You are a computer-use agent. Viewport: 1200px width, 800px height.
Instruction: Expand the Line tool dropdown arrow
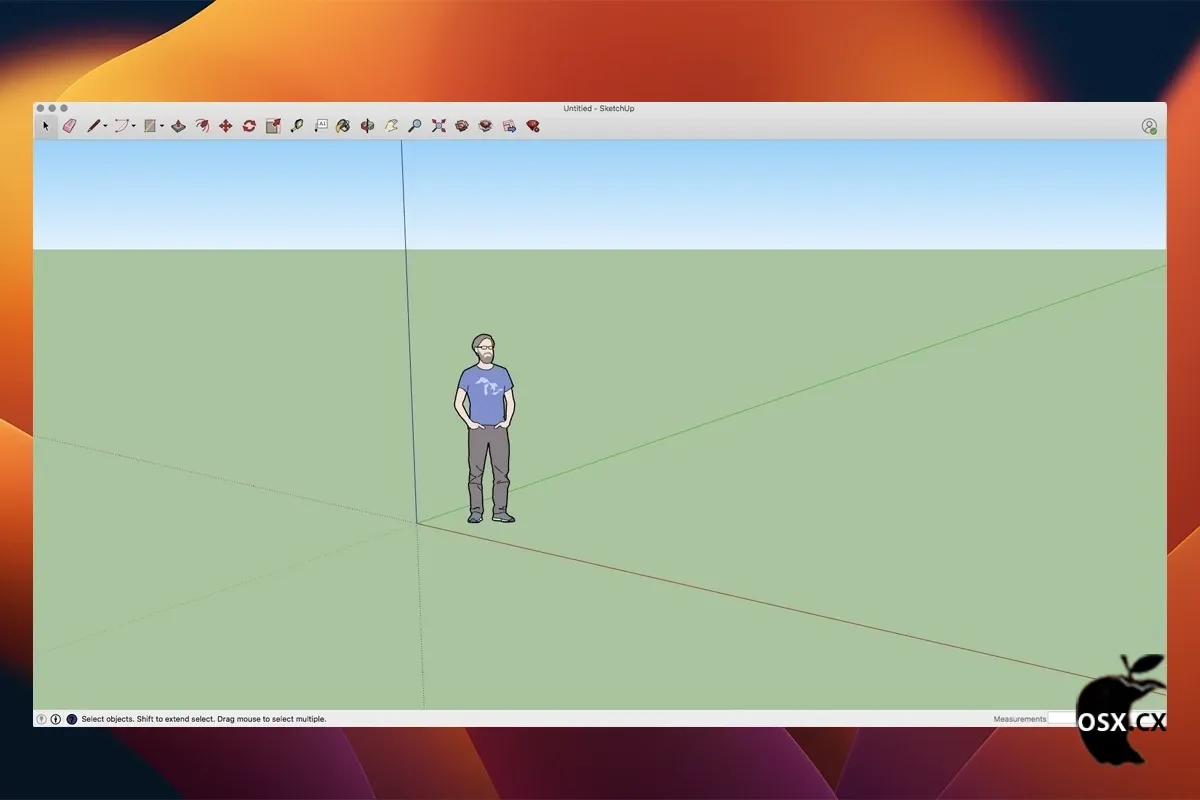click(105, 127)
